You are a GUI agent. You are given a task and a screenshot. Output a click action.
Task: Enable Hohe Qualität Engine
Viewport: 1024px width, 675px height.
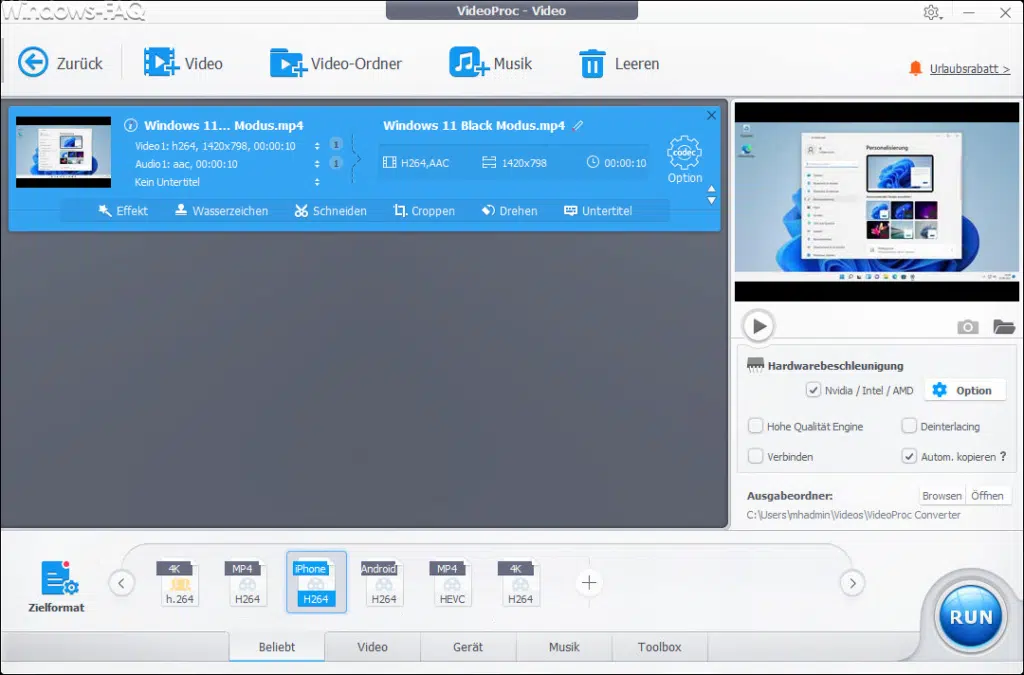click(x=755, y=426)
